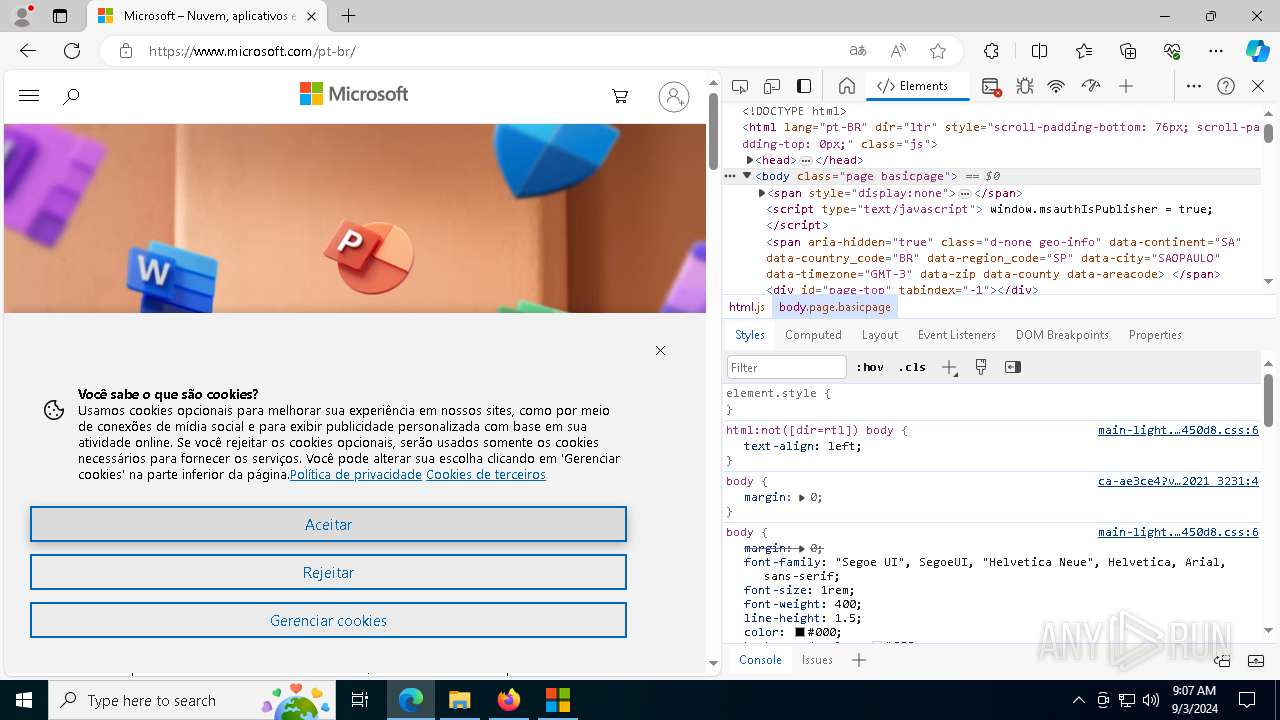Click the black color swatch for #000

[x=800, y=632]
